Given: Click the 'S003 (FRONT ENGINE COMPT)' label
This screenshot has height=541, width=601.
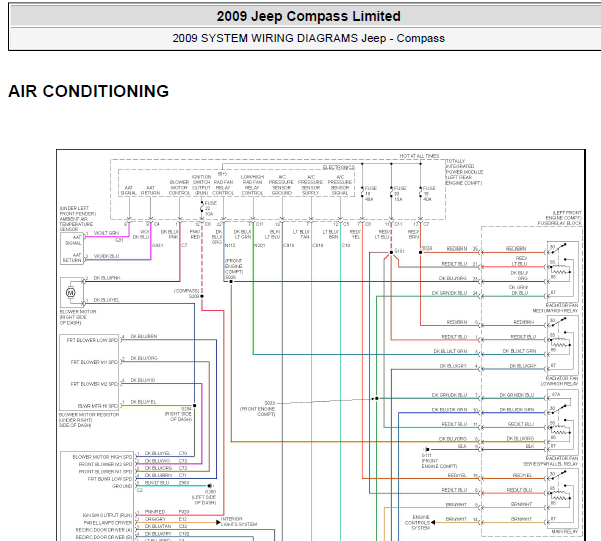Looking at the screenshot, I should (258, 409).
